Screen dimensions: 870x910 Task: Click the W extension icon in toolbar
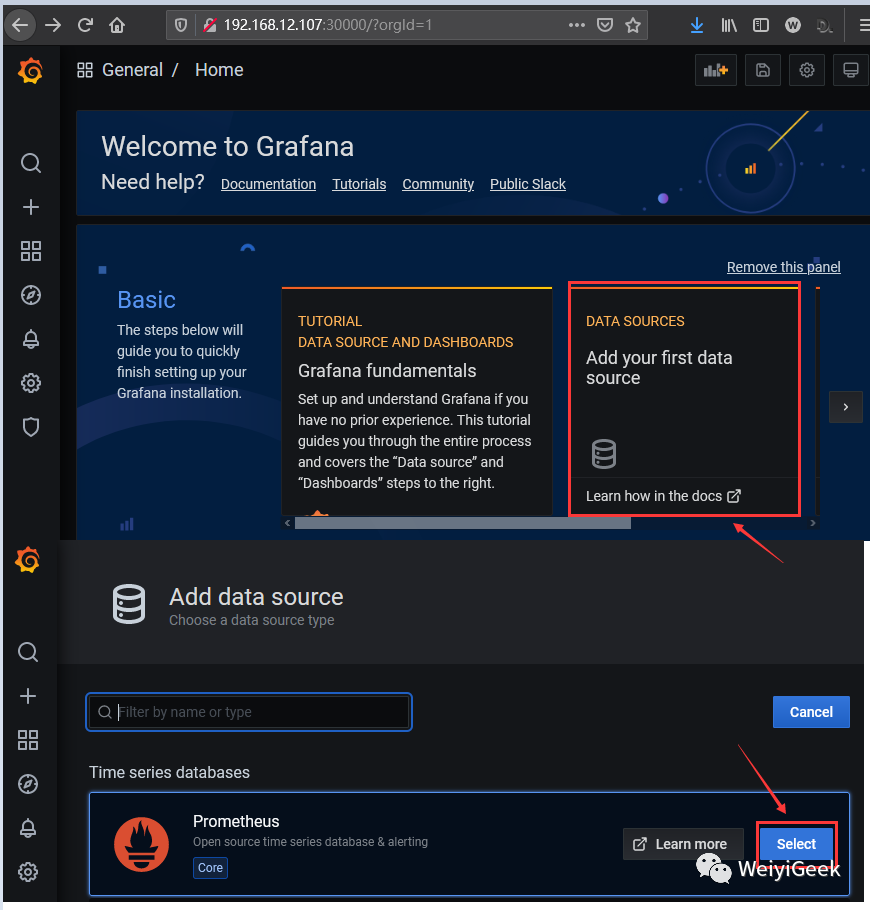coord(793,25)
